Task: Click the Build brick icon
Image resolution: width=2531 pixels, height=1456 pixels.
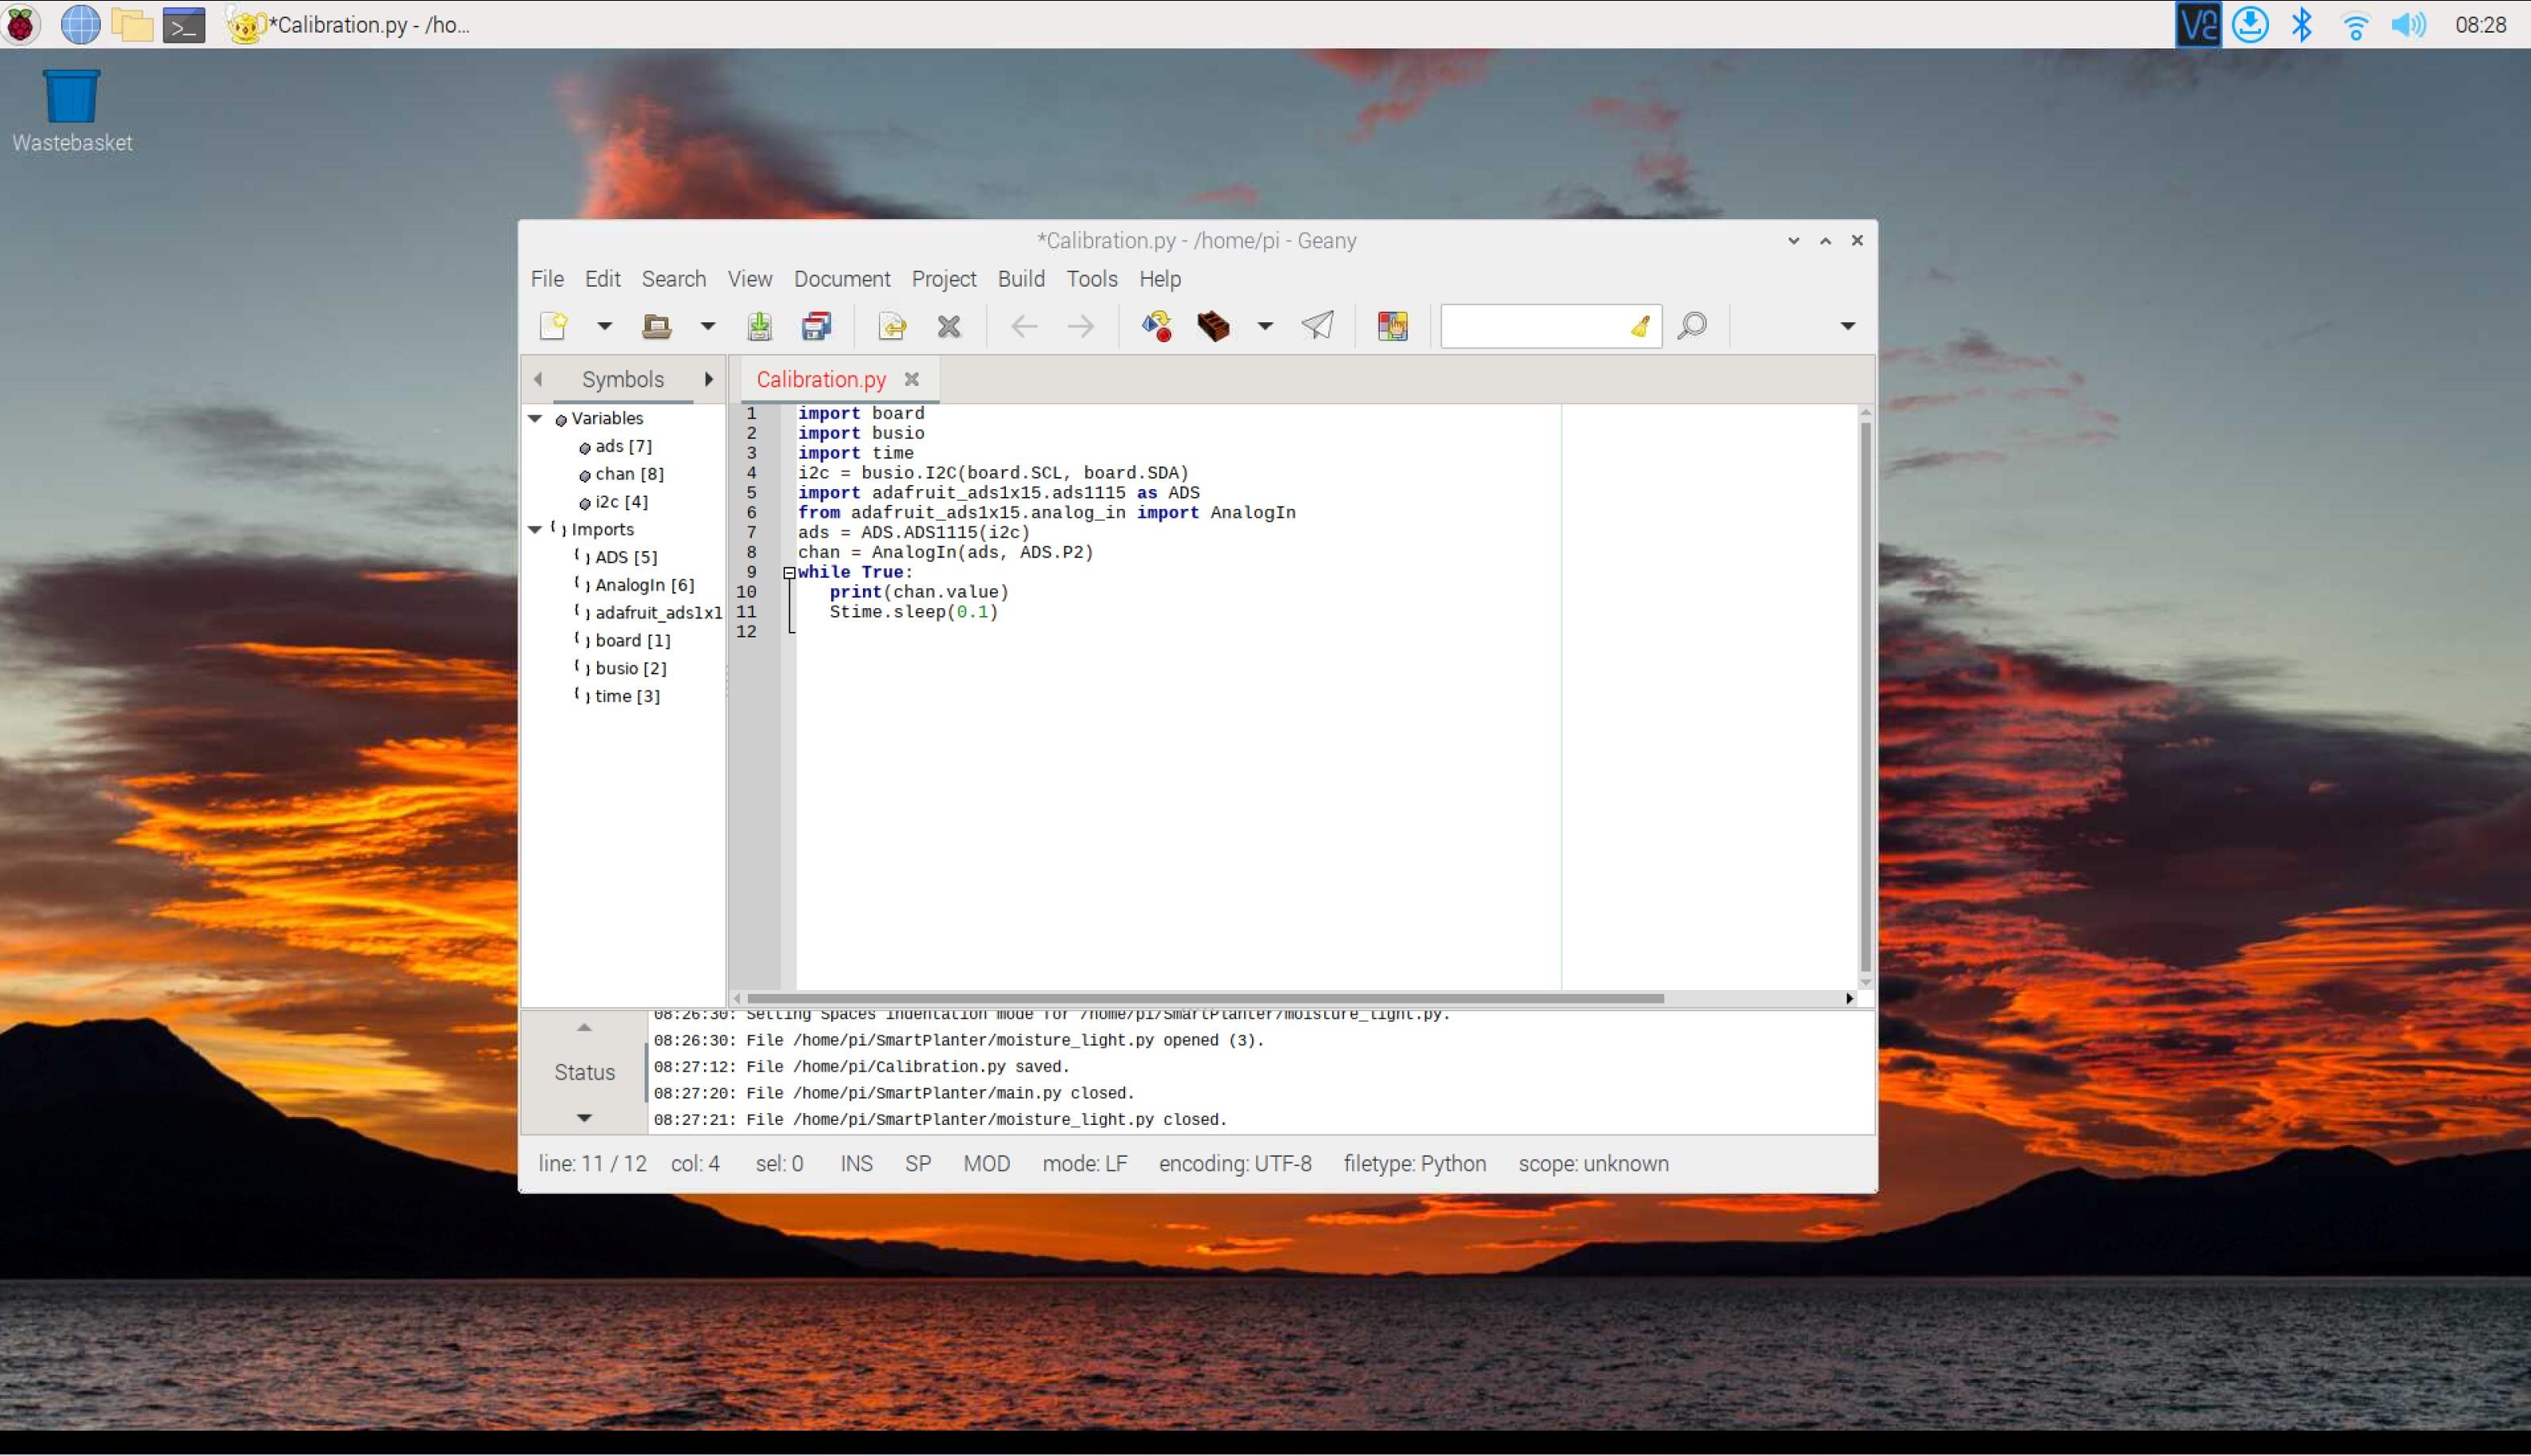Action: tap(1212, 326)
